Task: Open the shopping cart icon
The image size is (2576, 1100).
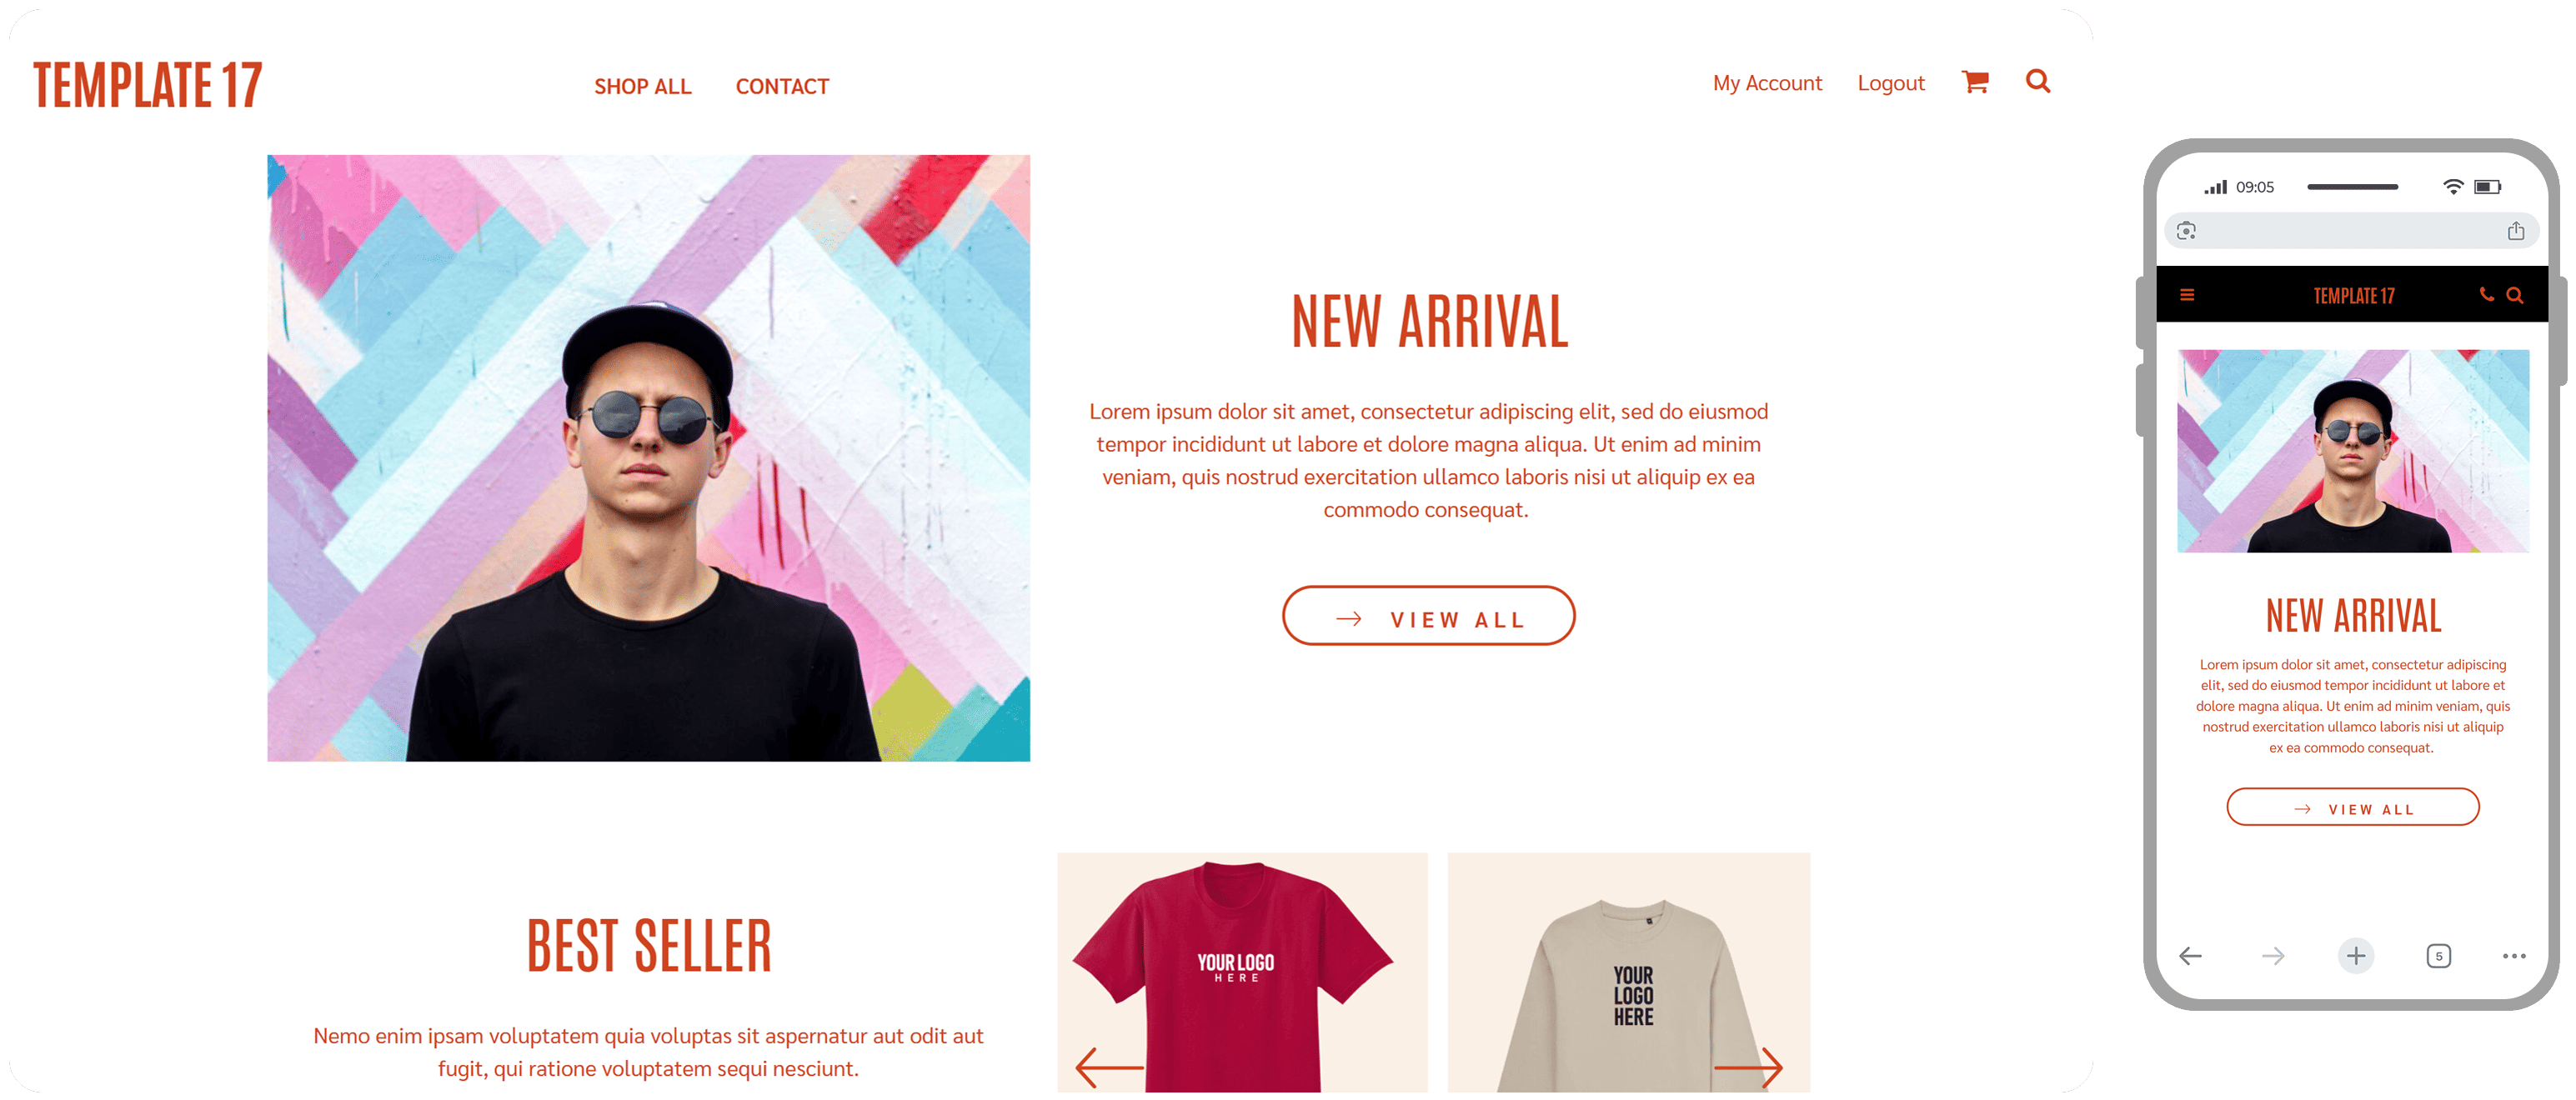Action: click(1975, 82)
